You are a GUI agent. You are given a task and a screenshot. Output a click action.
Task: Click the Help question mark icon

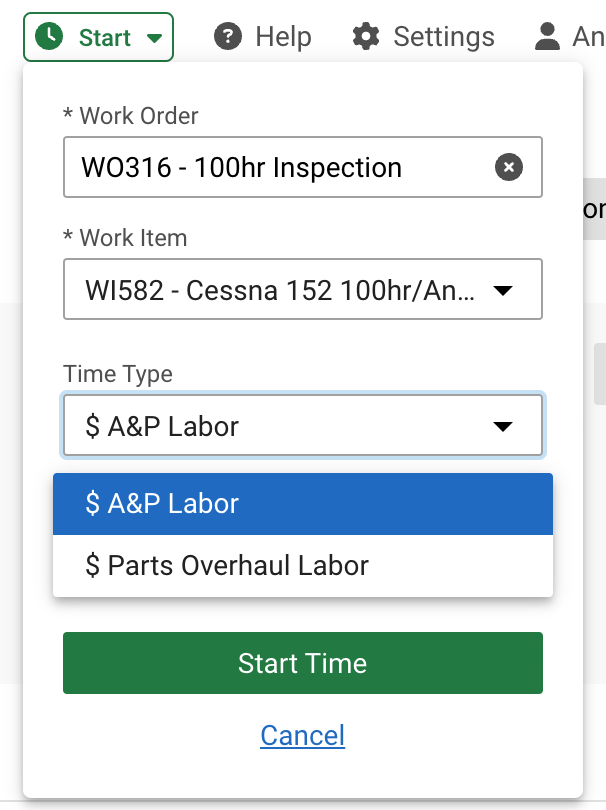[228, 37]
